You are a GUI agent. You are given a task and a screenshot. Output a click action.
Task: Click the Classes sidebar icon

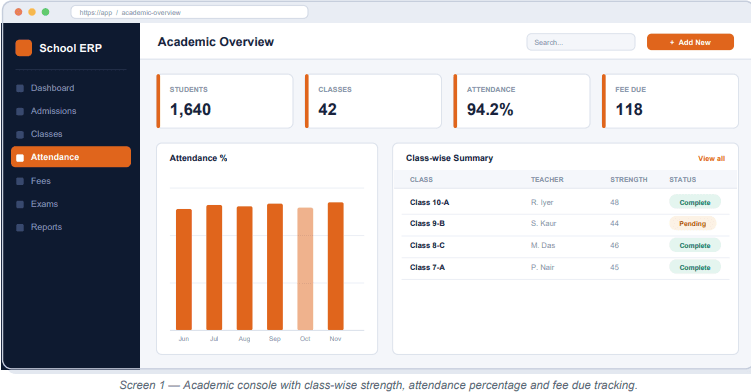(20, 134)
